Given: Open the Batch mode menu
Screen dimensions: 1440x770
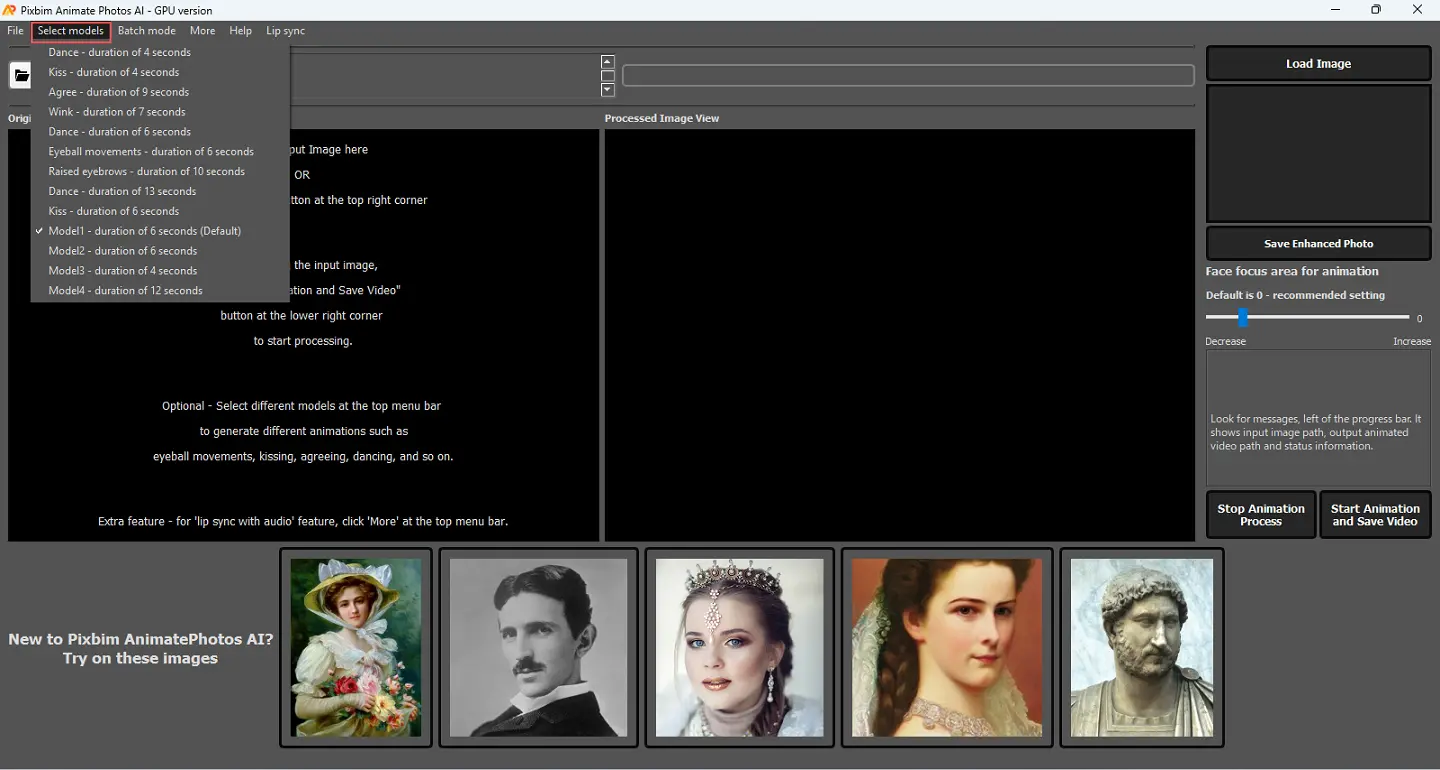Looking at the screenshot, I should 147,31.
